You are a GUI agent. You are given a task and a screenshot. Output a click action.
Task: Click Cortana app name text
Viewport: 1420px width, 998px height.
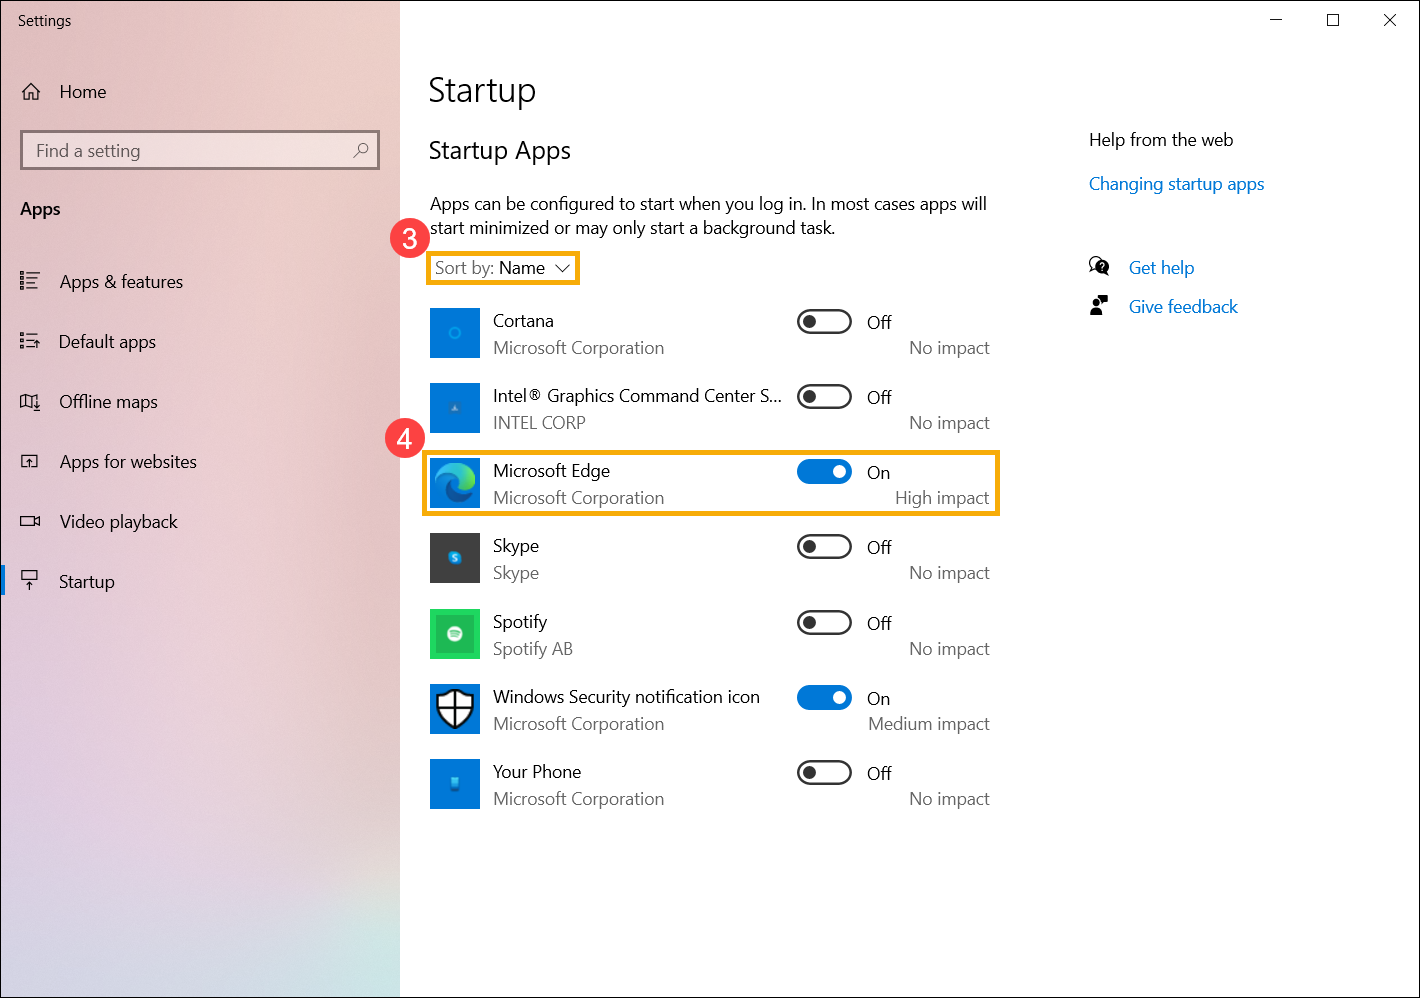tap(523, 321)
